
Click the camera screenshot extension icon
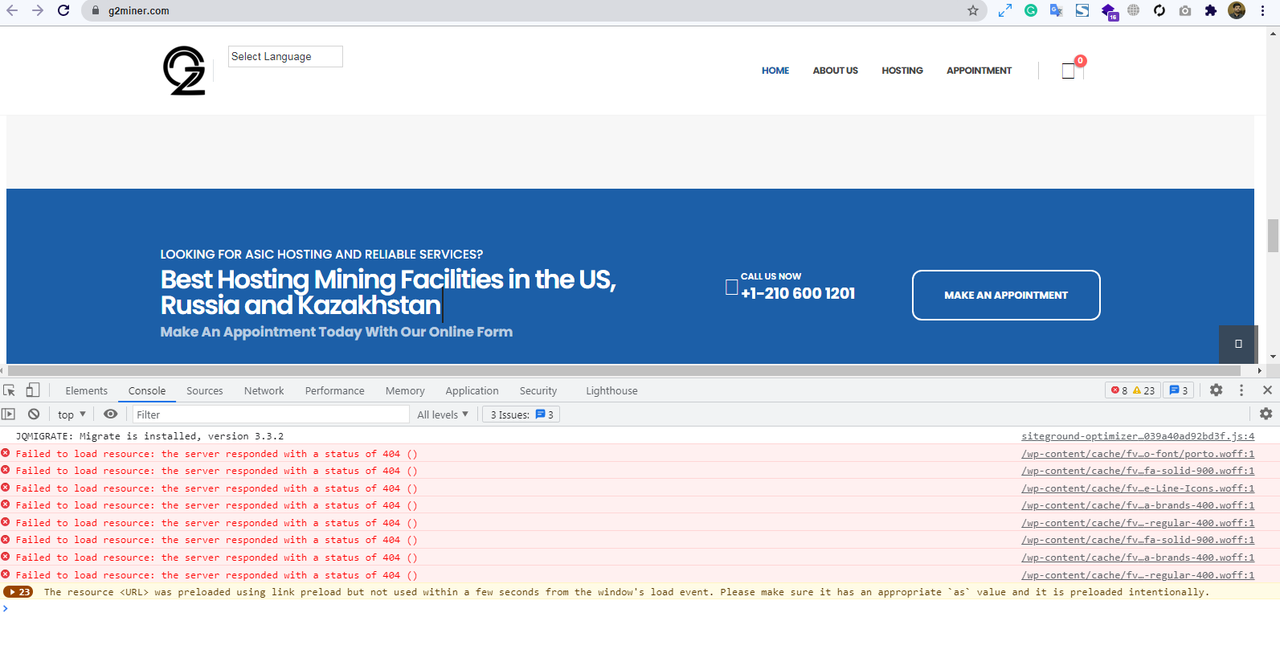(x=1185, y=10)
